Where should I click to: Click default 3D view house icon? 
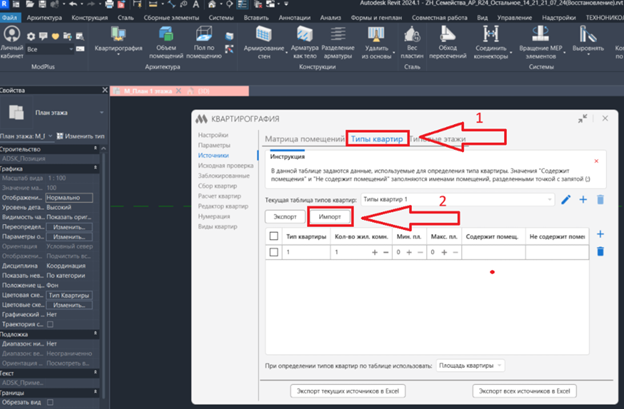click(212, 4)
